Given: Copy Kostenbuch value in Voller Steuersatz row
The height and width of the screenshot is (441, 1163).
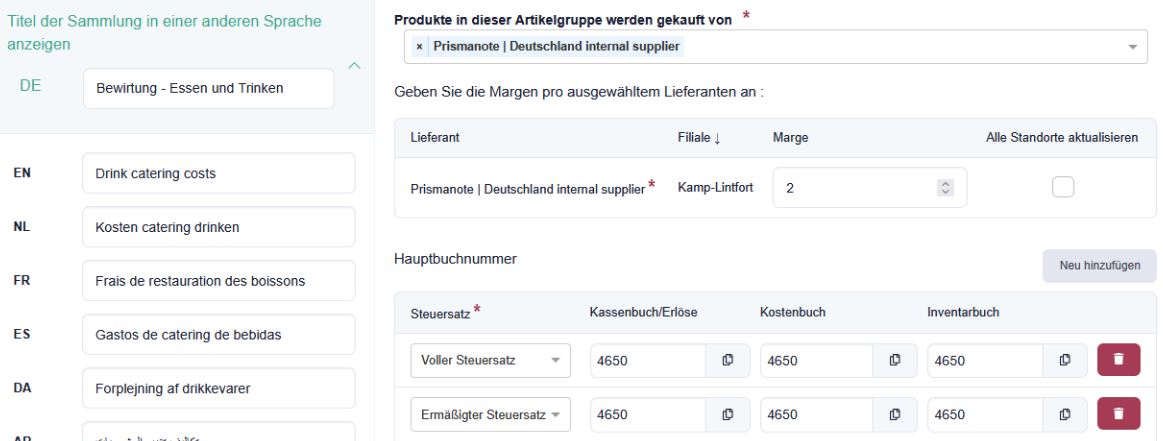Looking at the screenshot, I should 896,361.
